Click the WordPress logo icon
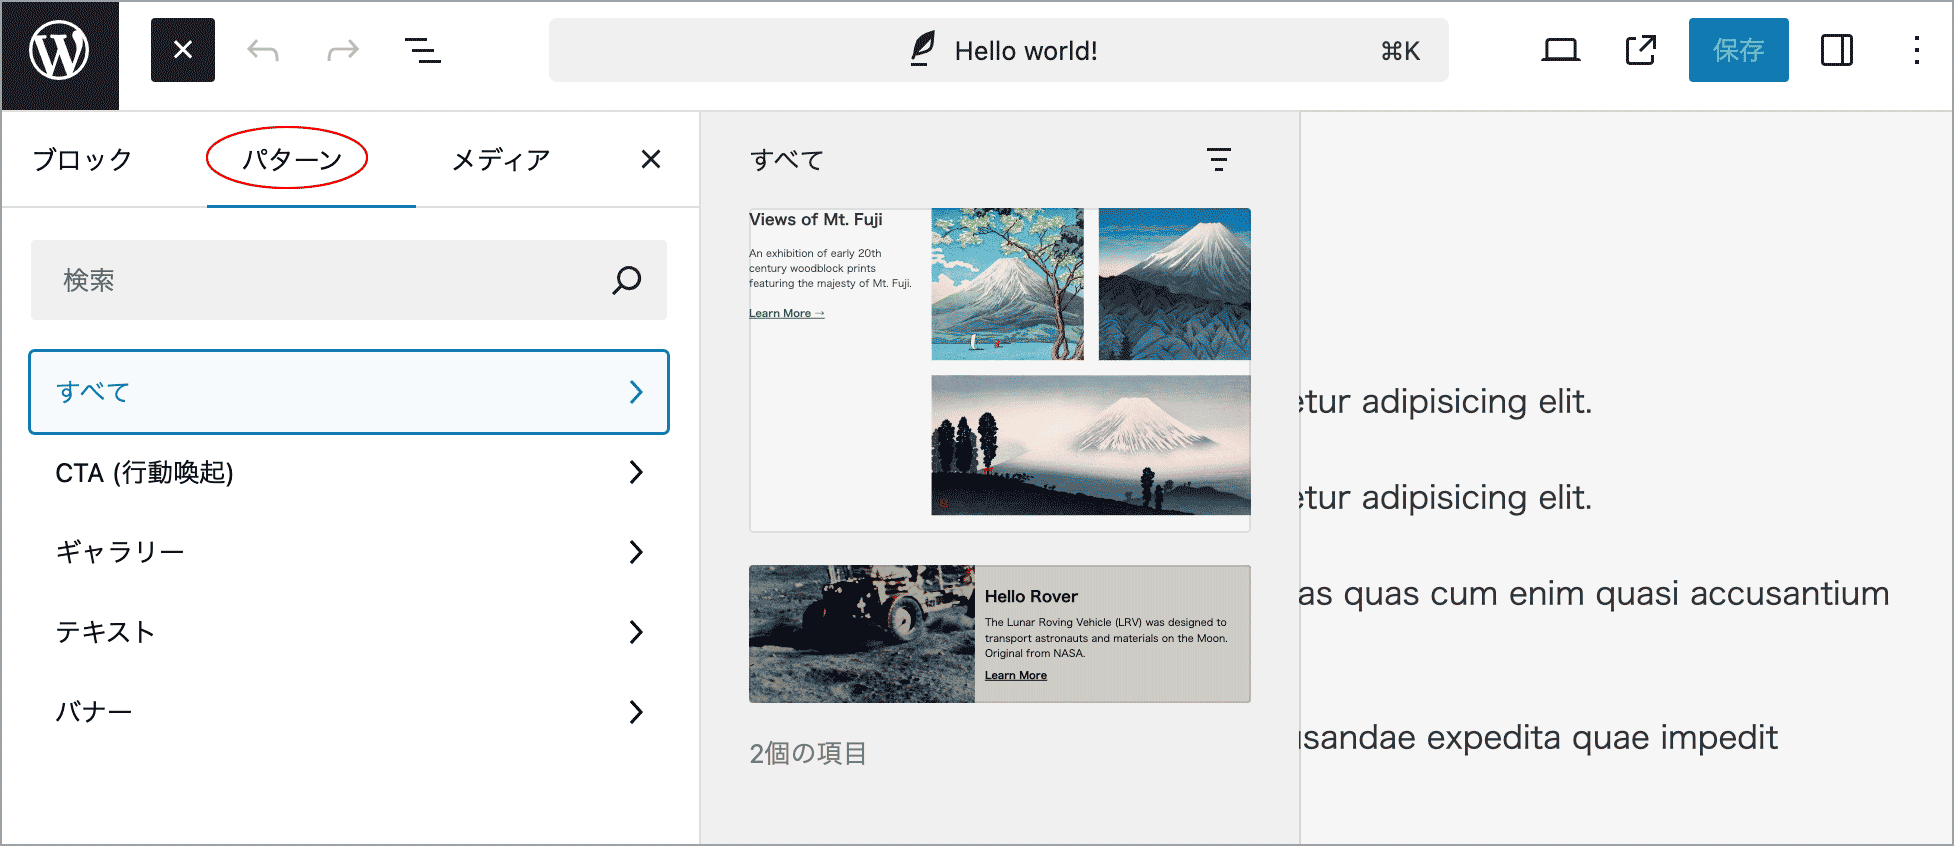 point(59,52)
